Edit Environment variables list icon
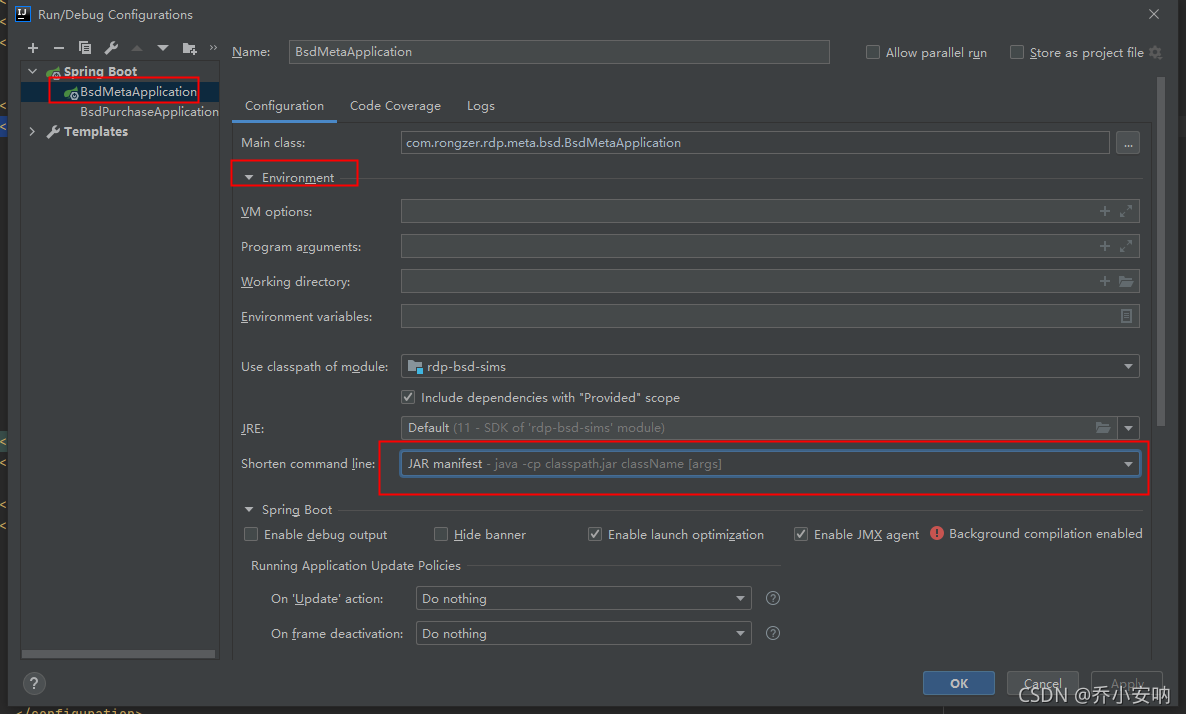This screenshot has width=1186, height=714. point(1125,316)
